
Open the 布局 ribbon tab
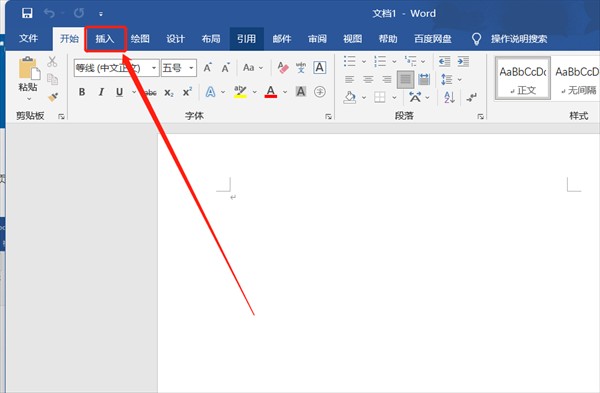pos(211,39)
